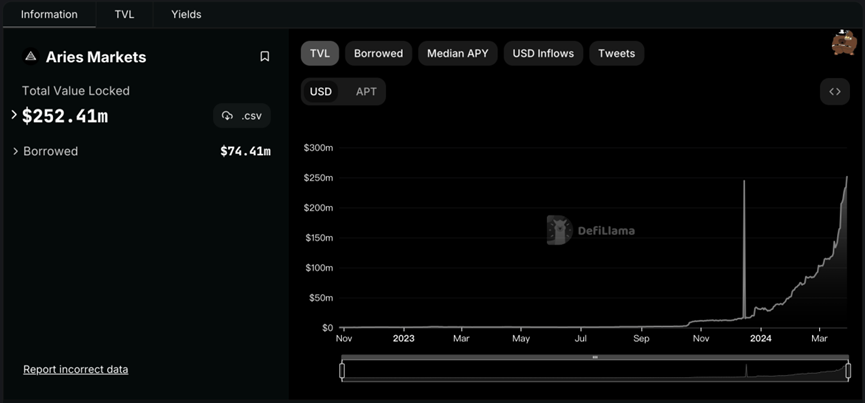Download the .csv data file

[242, 116]
